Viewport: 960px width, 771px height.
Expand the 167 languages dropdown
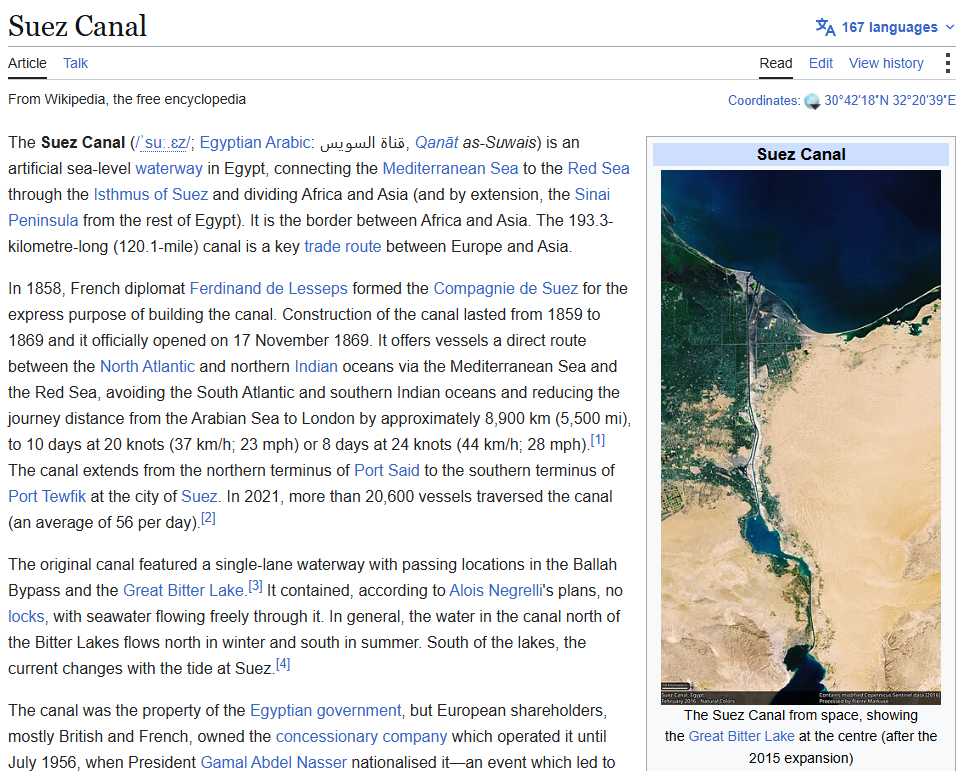point(885,27)
